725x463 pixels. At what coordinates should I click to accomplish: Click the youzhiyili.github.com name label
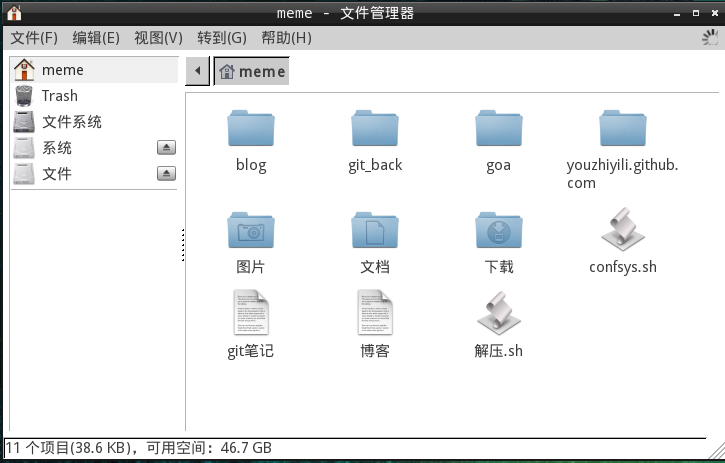tap(622, 174)
